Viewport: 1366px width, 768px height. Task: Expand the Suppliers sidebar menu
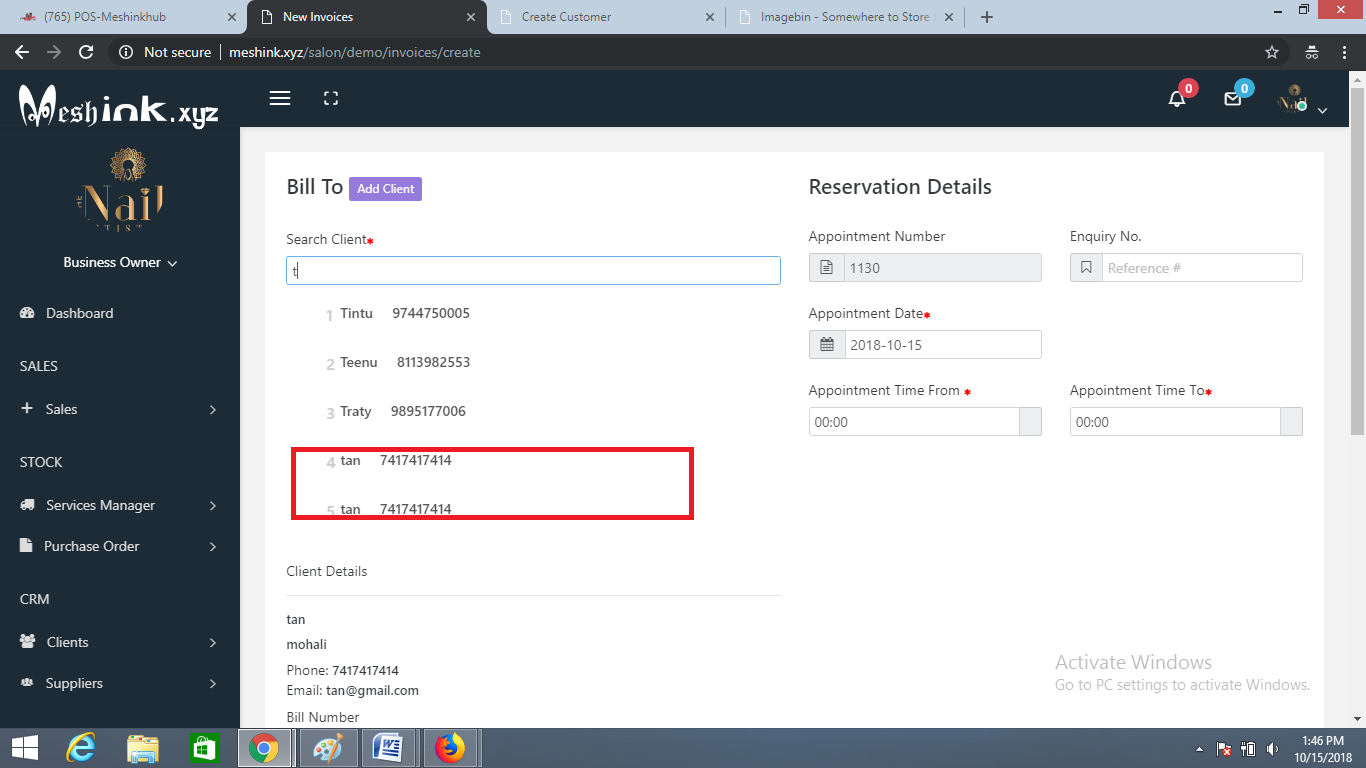(x=120, y=683)
